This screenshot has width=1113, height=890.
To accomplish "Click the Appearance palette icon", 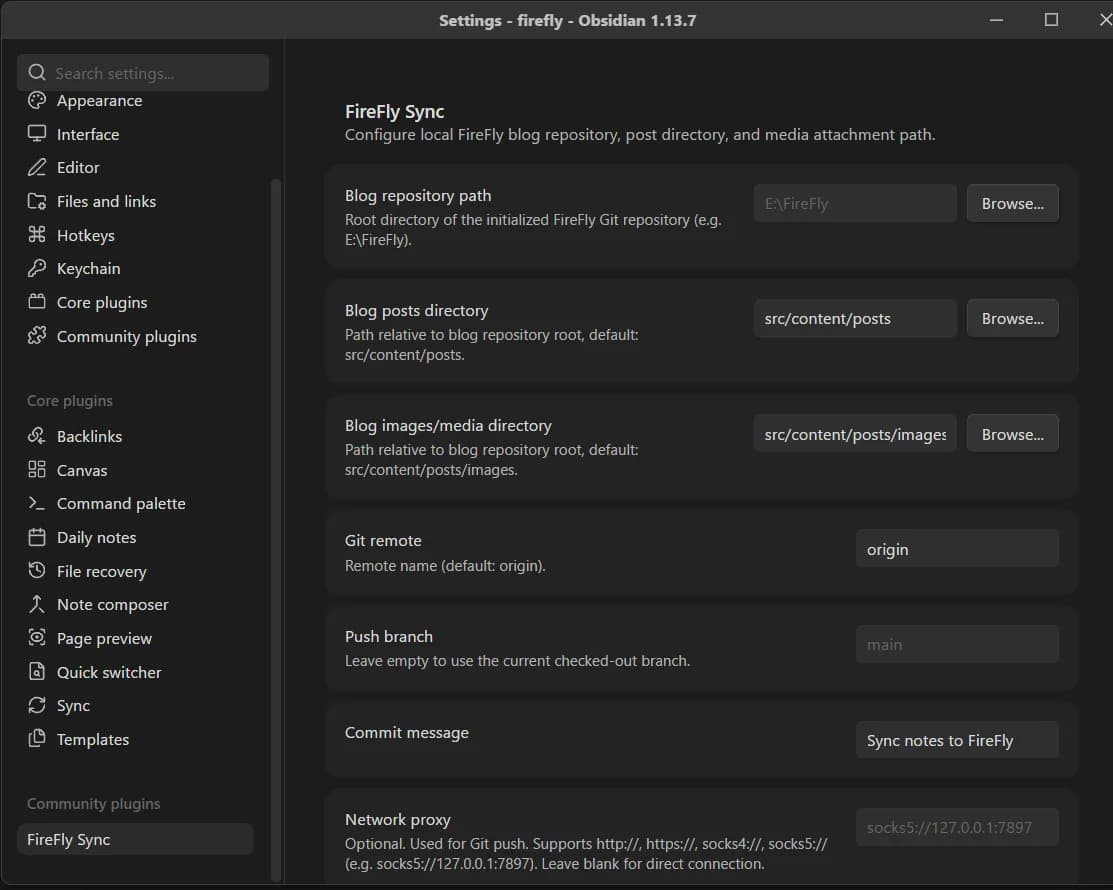I will click(37, 101).
